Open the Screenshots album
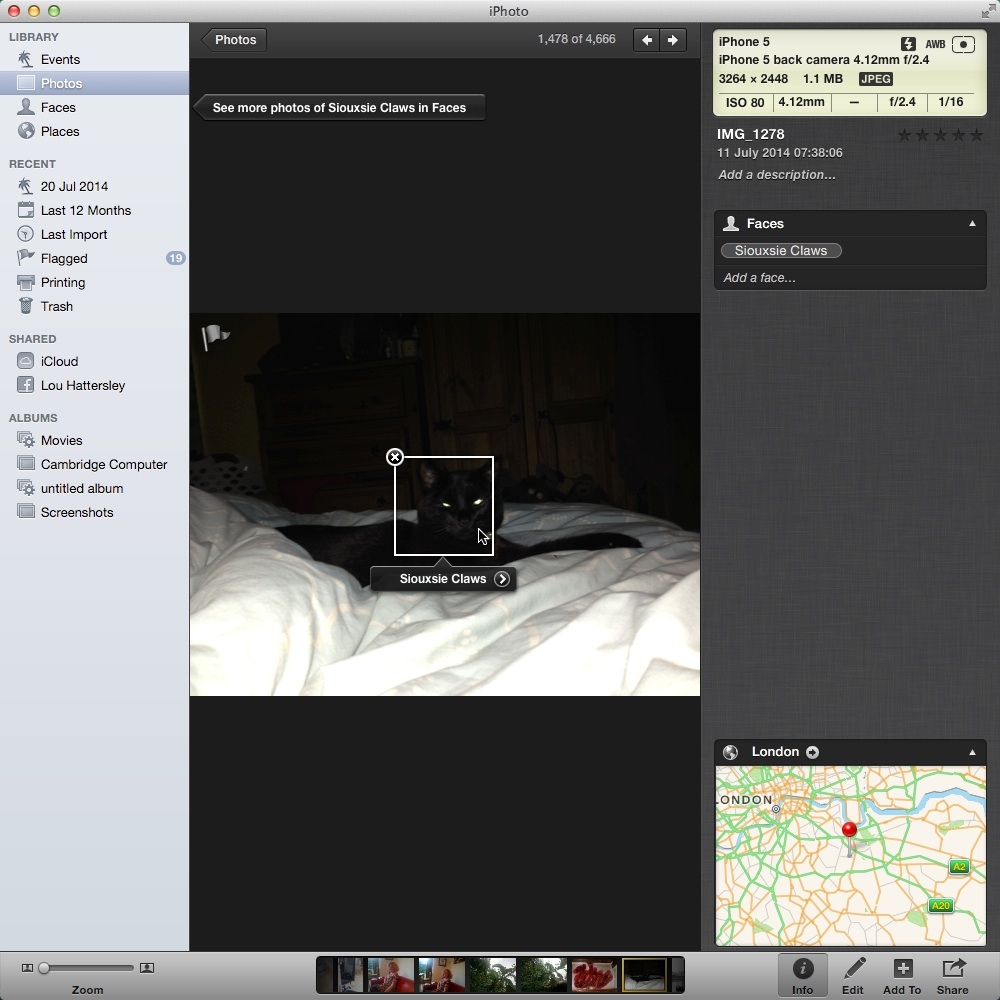The image size is (1000, 1000). click(77, 512)
